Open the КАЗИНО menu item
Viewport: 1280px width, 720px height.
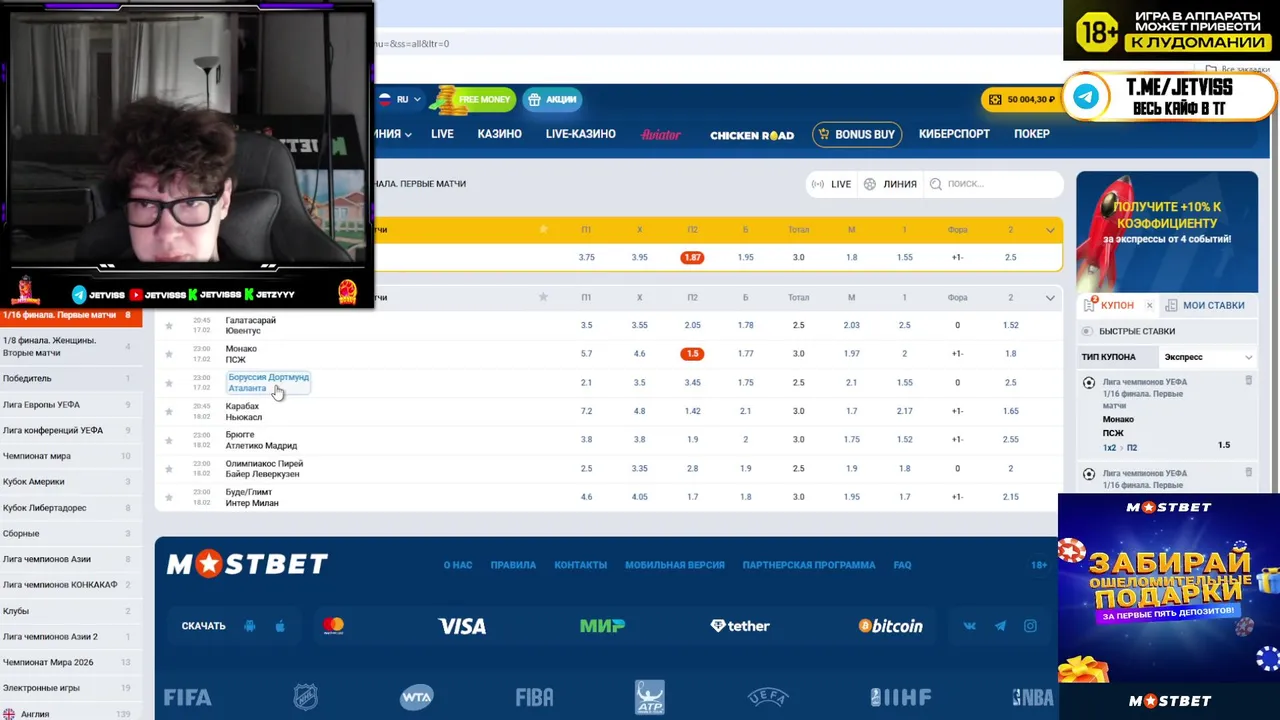click(x=499, y=134)
